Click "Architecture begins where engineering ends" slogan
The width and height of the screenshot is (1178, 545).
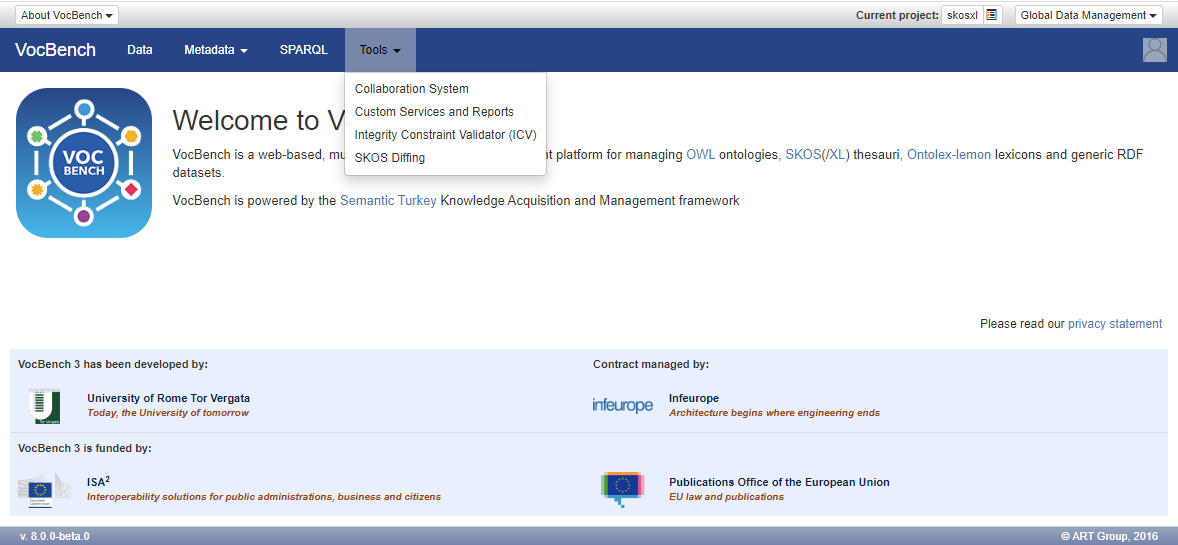[775, 413]
